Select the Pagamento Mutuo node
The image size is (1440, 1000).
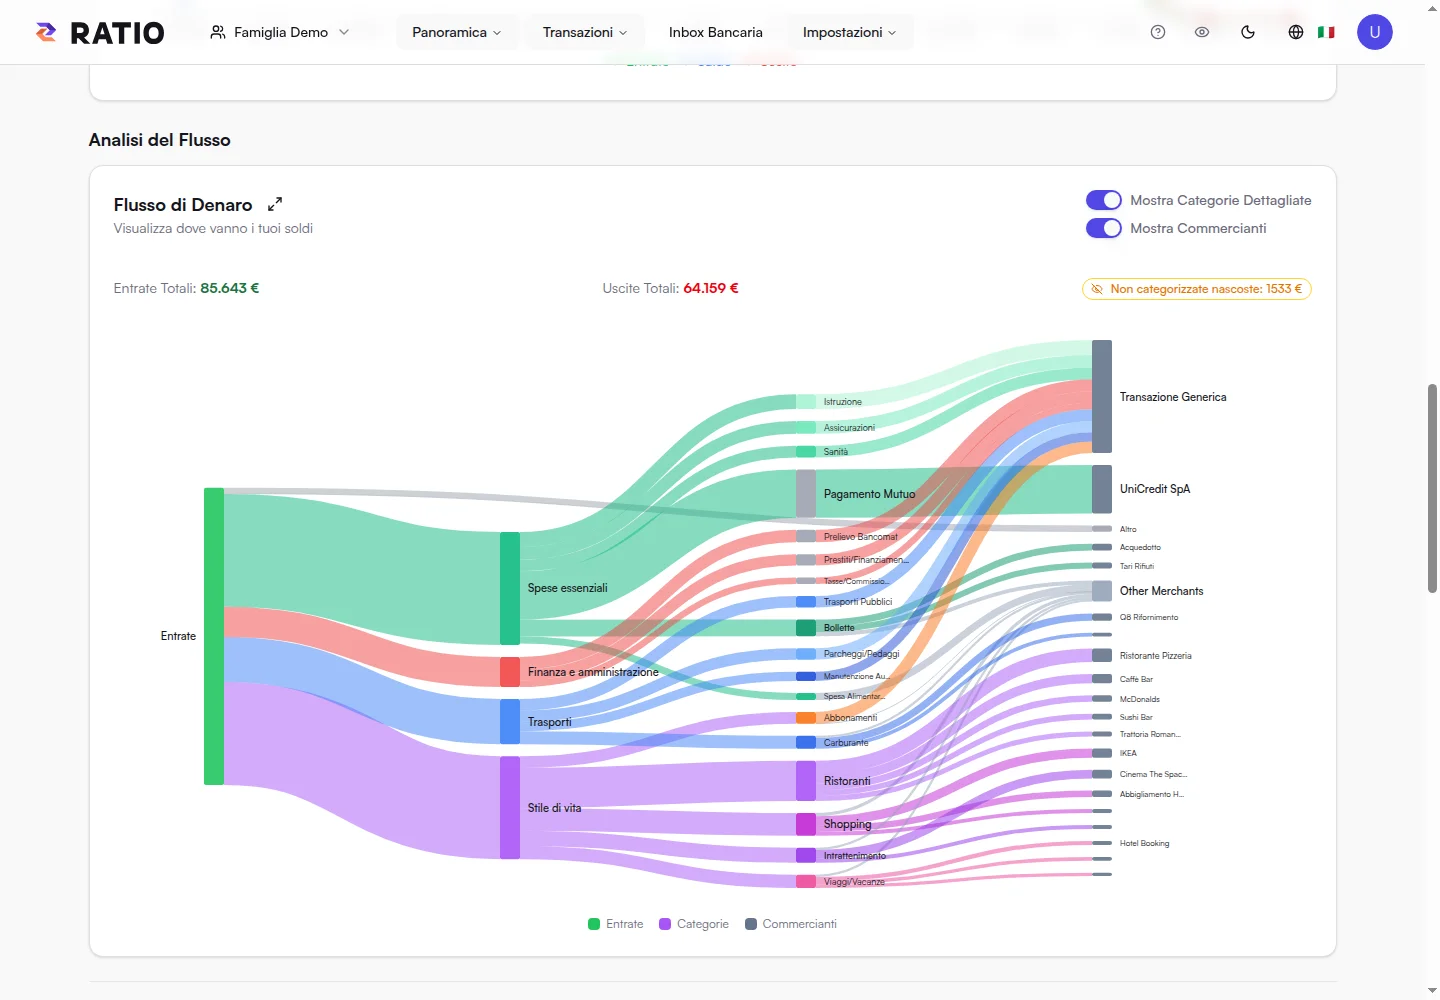806,494
